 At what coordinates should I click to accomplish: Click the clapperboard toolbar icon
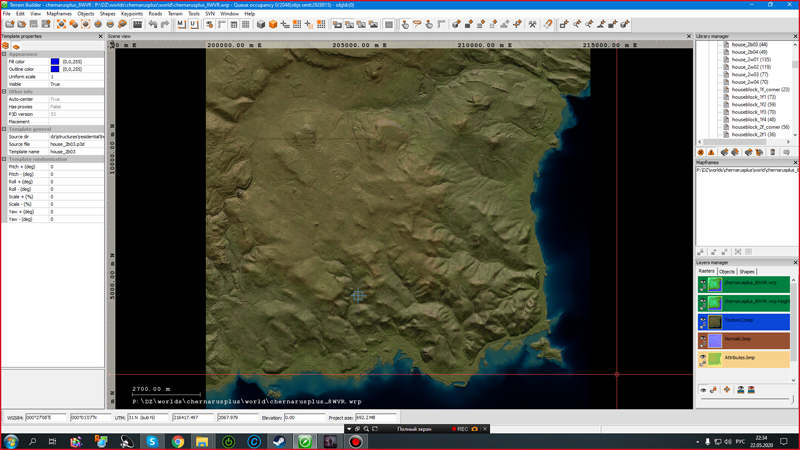[137, 24]
